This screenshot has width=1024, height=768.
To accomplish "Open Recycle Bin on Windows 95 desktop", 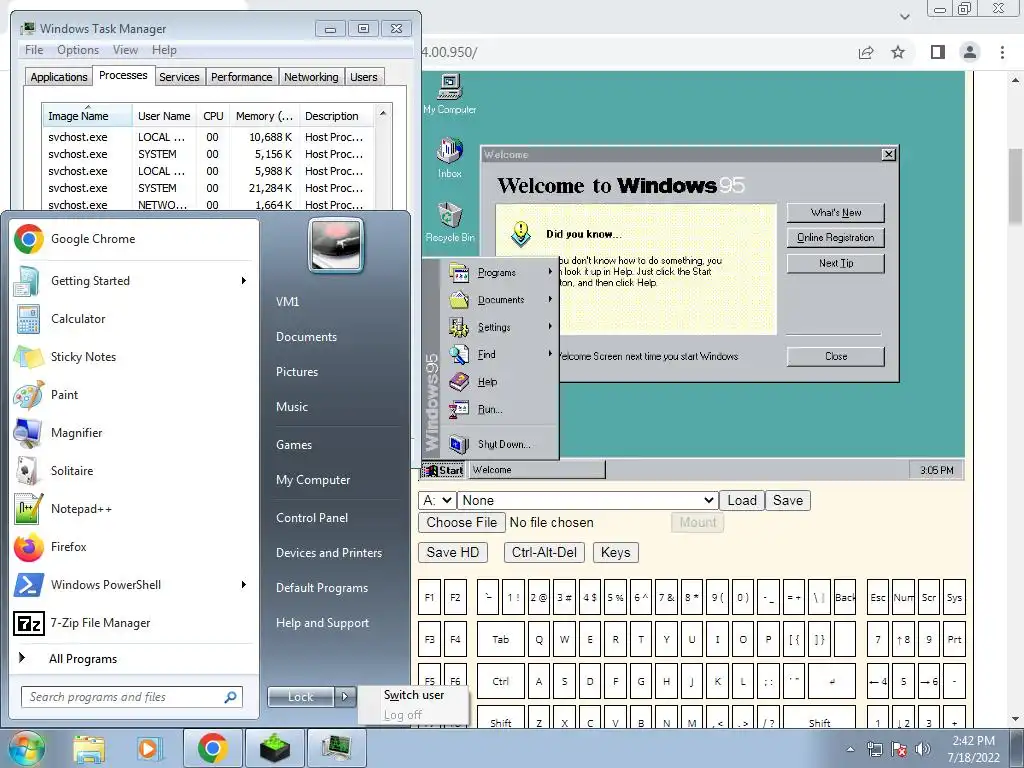I will 449,222.
